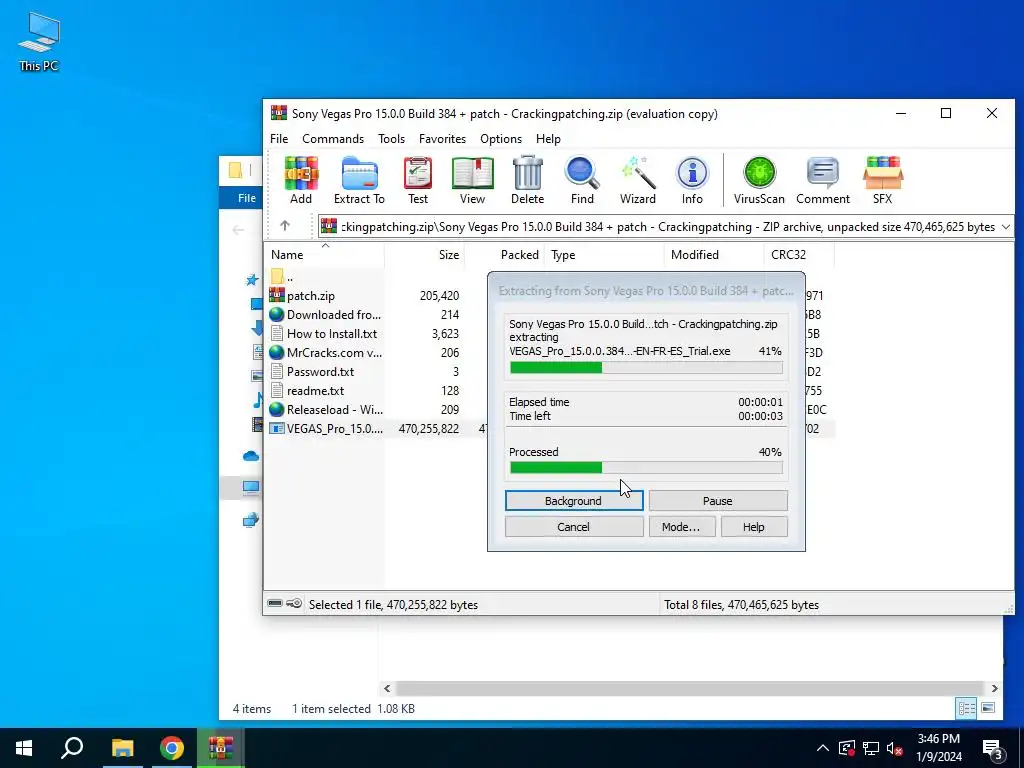
Task: Sort by the Packed column header
Action: coord(504,255)
